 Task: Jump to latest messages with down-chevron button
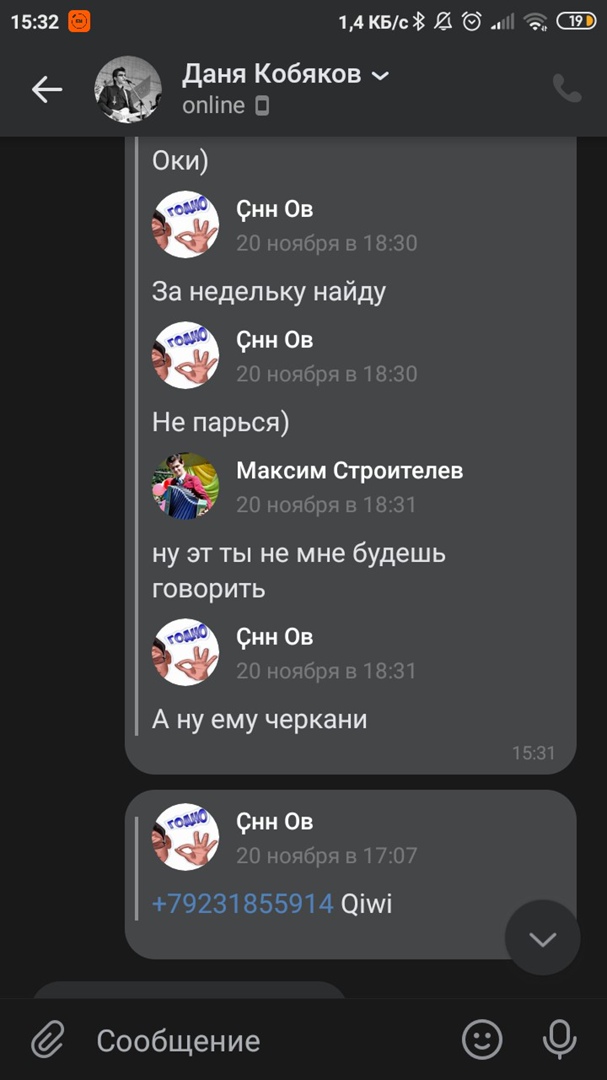click(x=542, y=938)
